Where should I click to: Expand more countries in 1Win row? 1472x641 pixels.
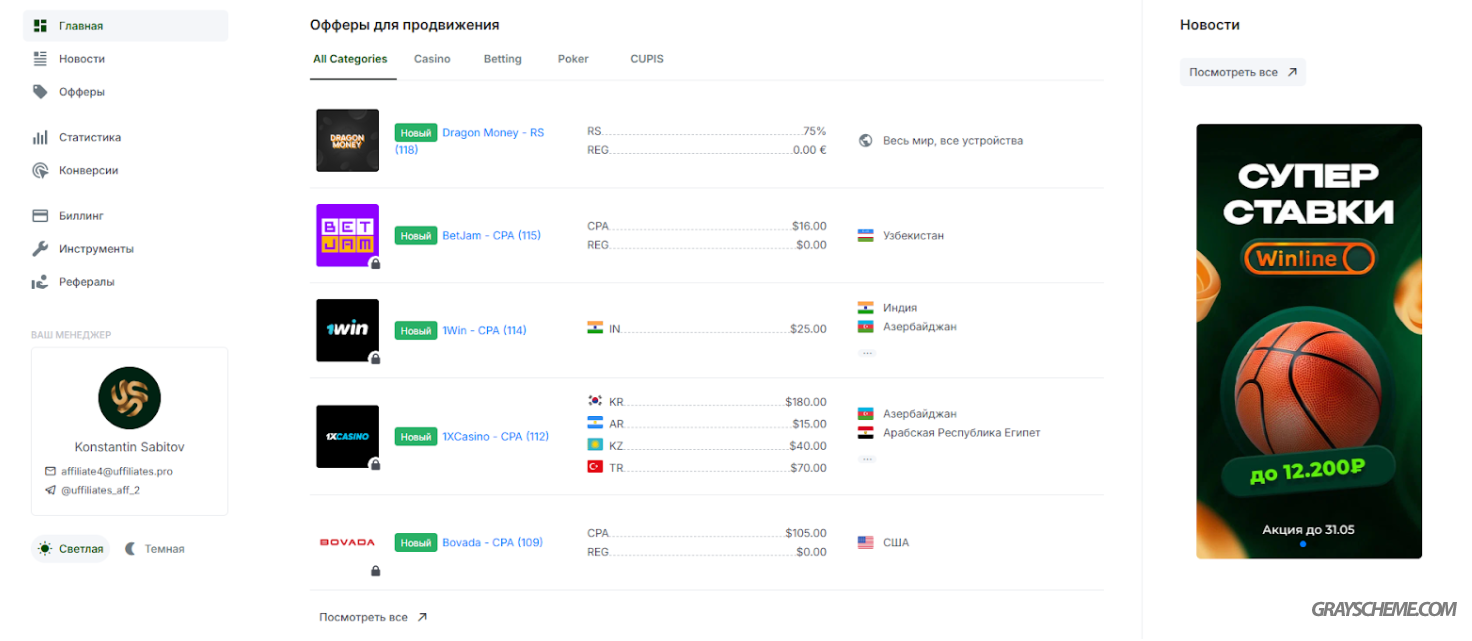point(867,352)
